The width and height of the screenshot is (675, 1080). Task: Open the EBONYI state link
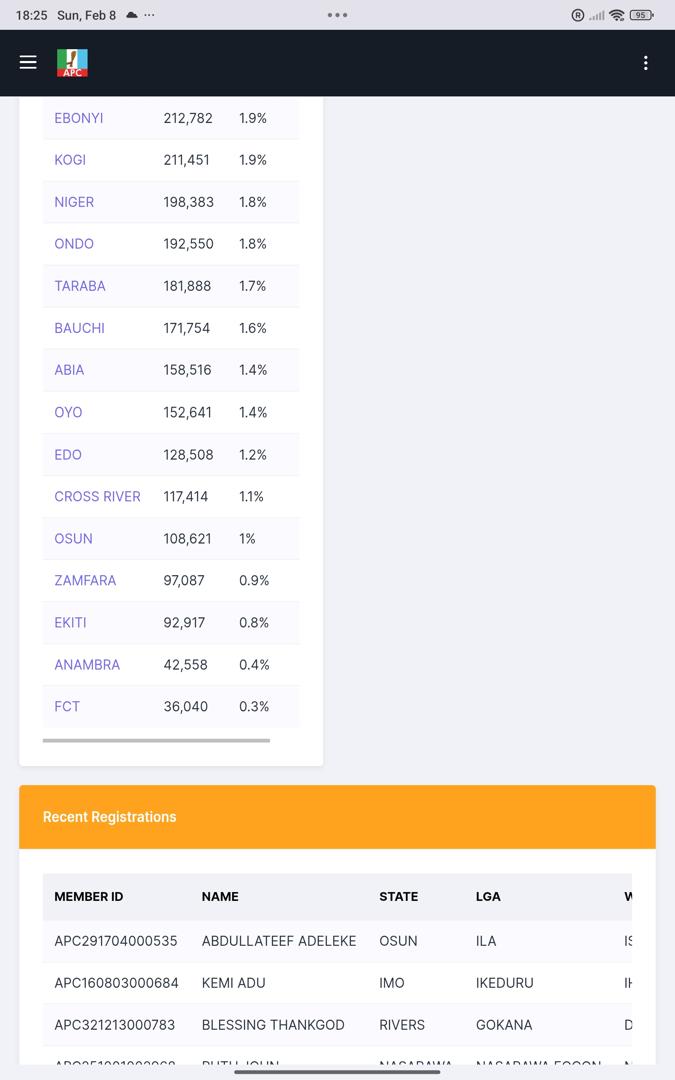[x=79, y=118]
